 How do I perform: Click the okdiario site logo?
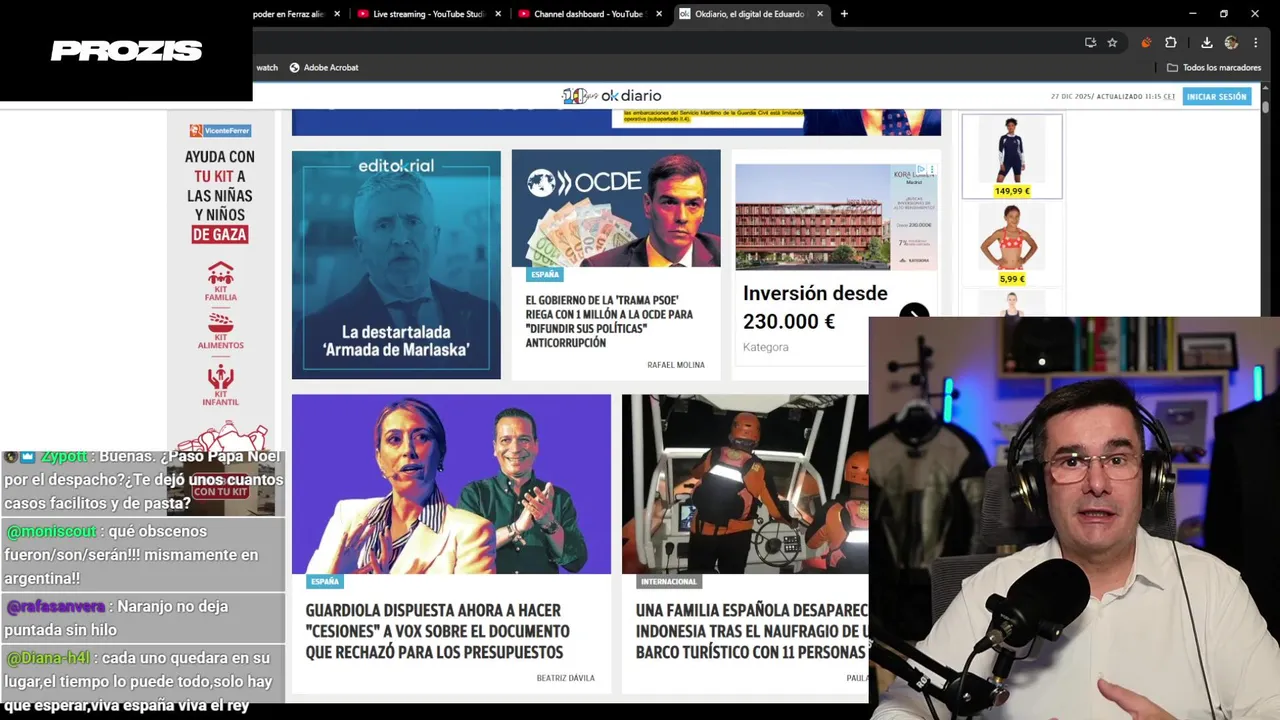611,96
